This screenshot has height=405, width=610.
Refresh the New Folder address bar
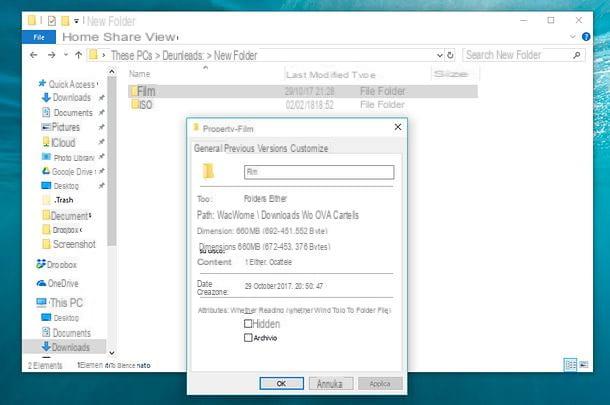pos(450,55)
